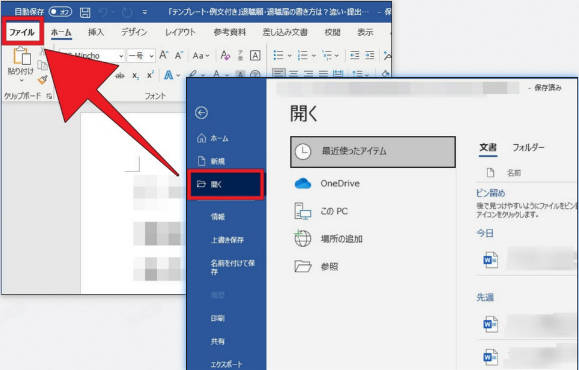Click the Increase Indent icon
This screenshot has height=370, width=579.
point(370,56)
